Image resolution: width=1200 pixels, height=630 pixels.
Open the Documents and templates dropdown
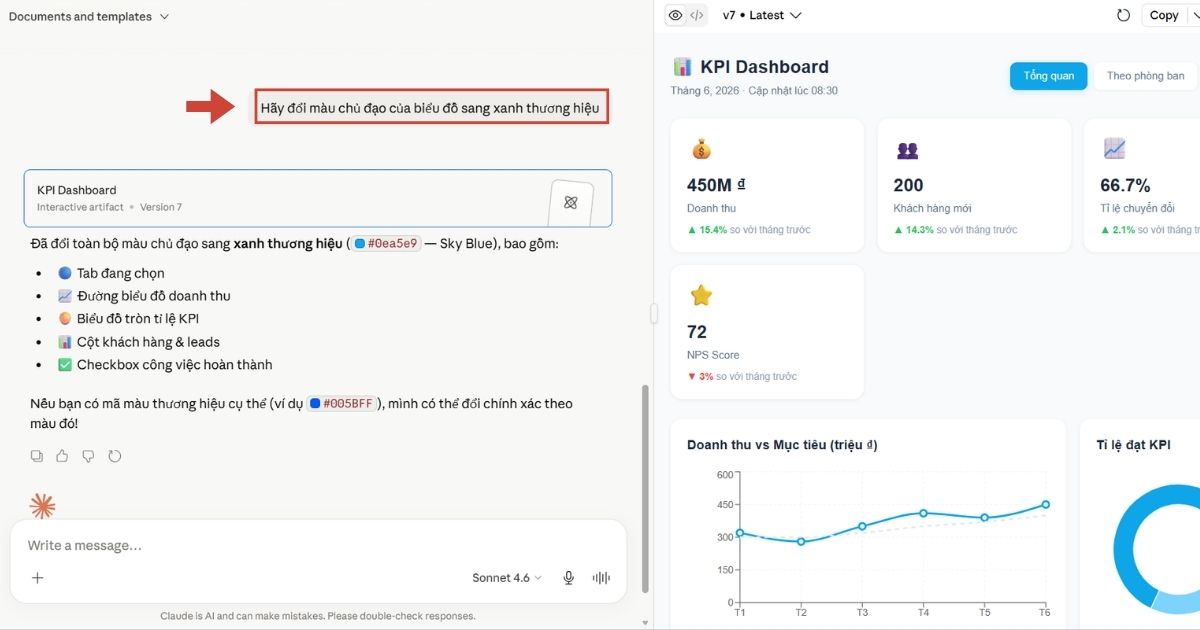point(88,16)
